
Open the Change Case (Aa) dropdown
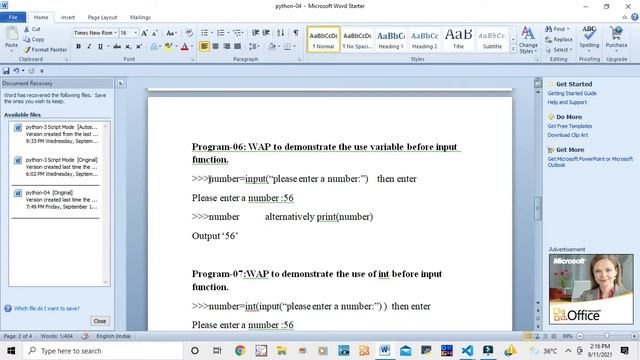171,33
